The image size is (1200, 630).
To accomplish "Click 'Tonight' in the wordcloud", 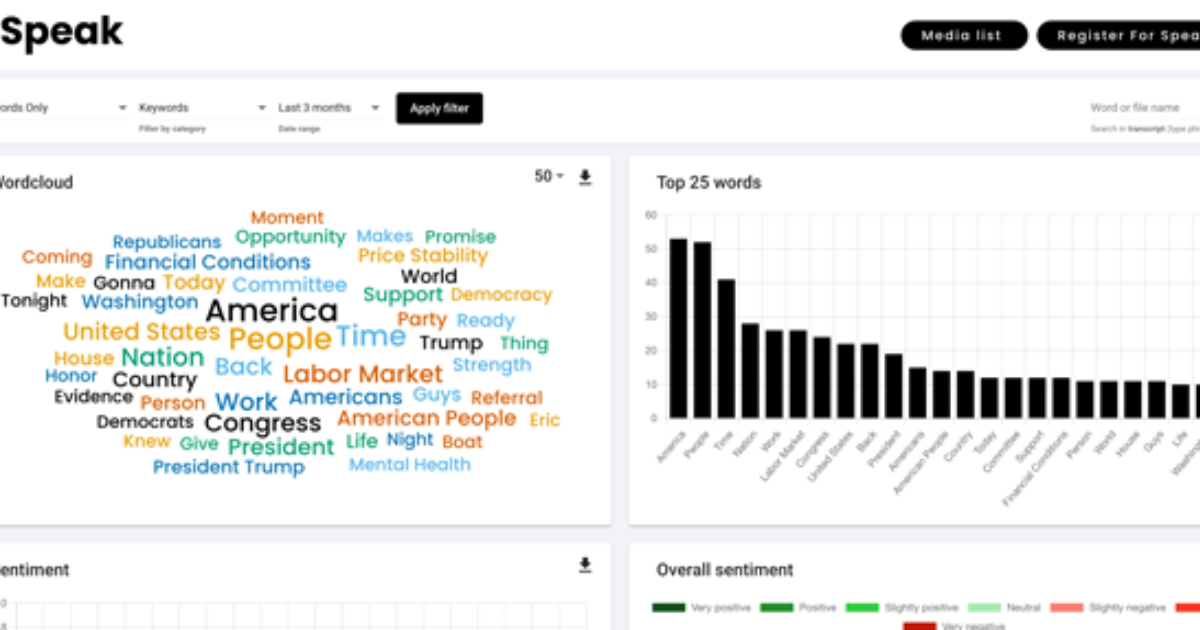I will [x=34, y=301].
